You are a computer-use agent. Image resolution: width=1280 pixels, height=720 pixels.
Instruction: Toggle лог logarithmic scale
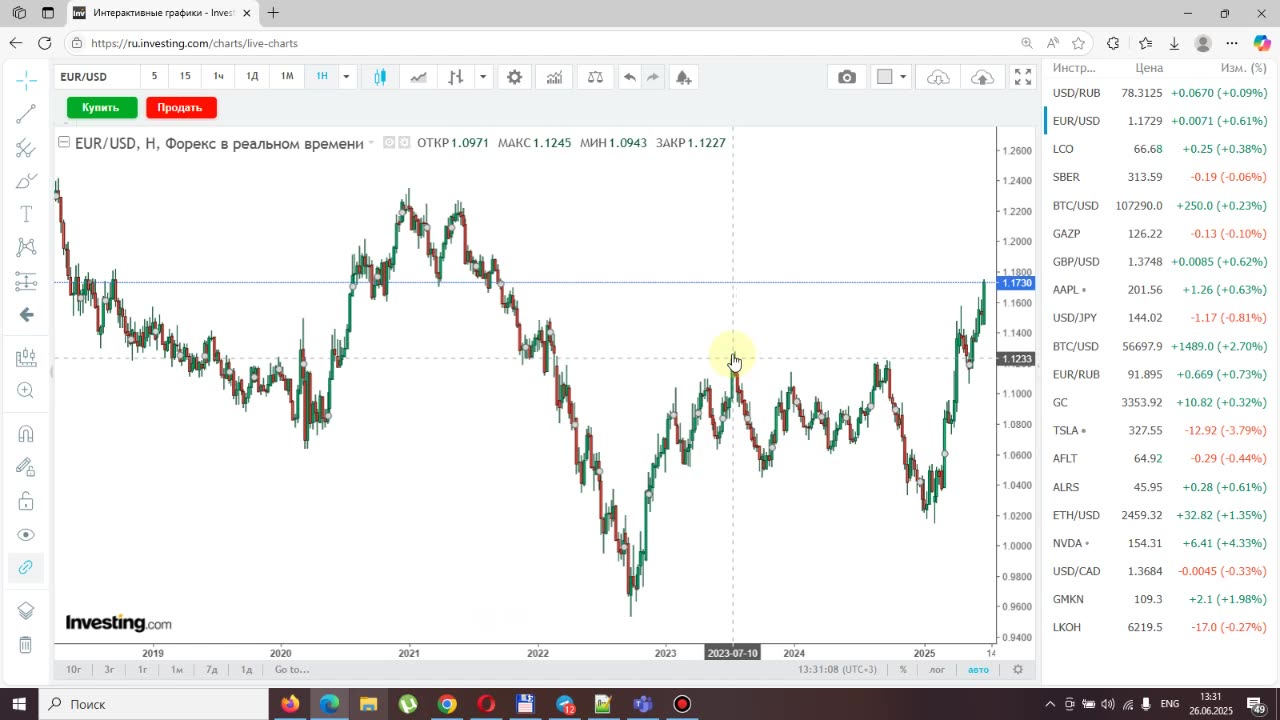click(x=937, y=670)
